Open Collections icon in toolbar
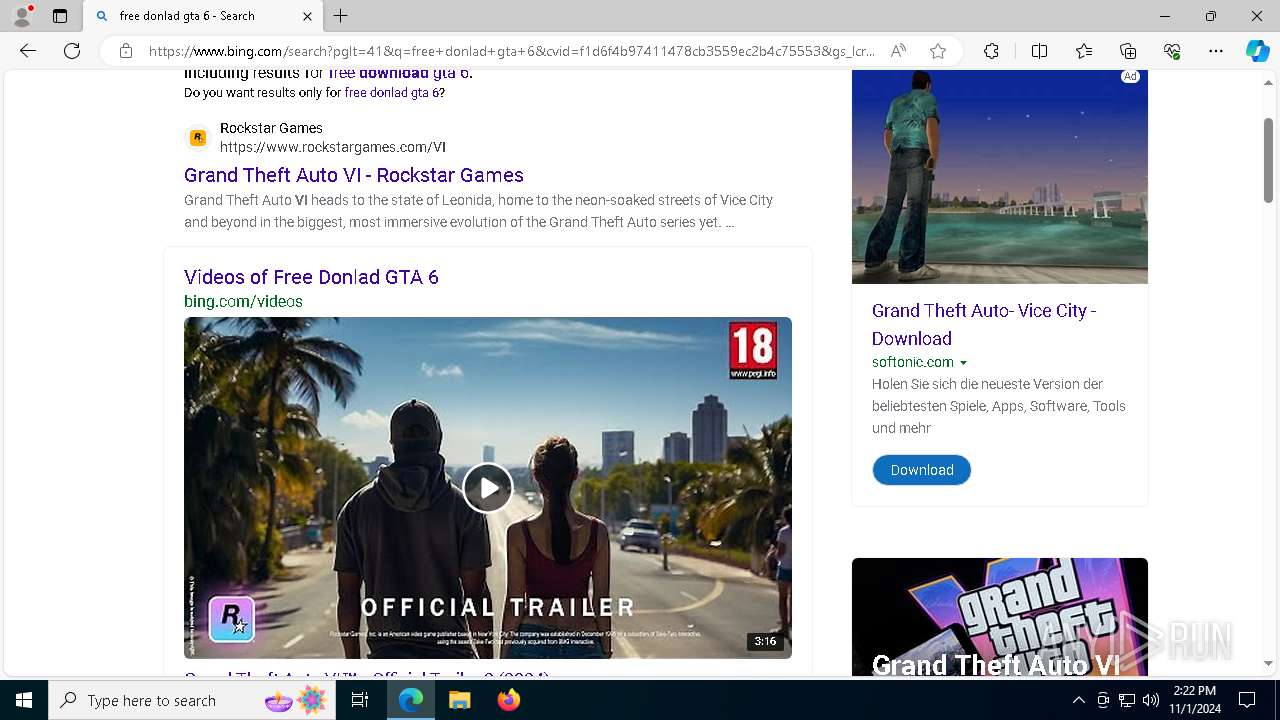Image resolution: width=1280 pixels, height=720 pixels. coord(1128,51)
